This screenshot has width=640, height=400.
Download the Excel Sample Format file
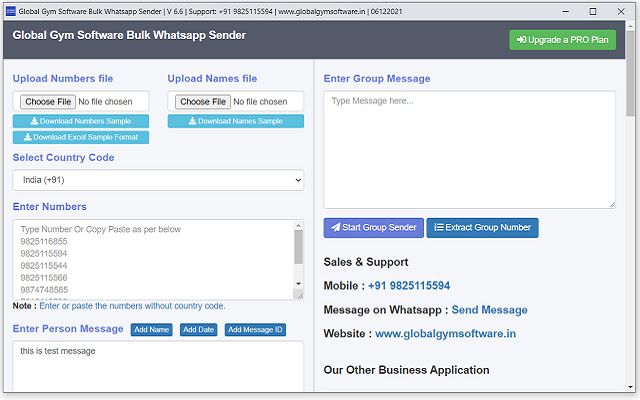(81, 137)
